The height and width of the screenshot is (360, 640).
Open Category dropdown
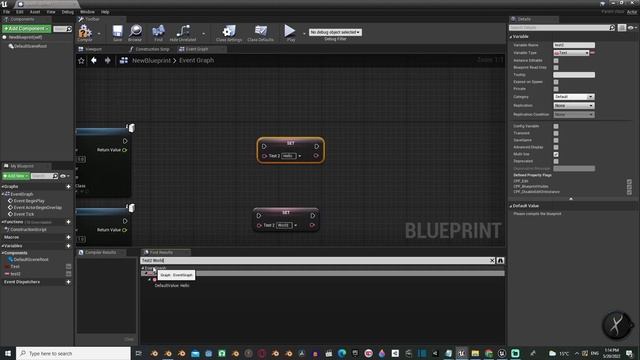(x=574, y=97)
